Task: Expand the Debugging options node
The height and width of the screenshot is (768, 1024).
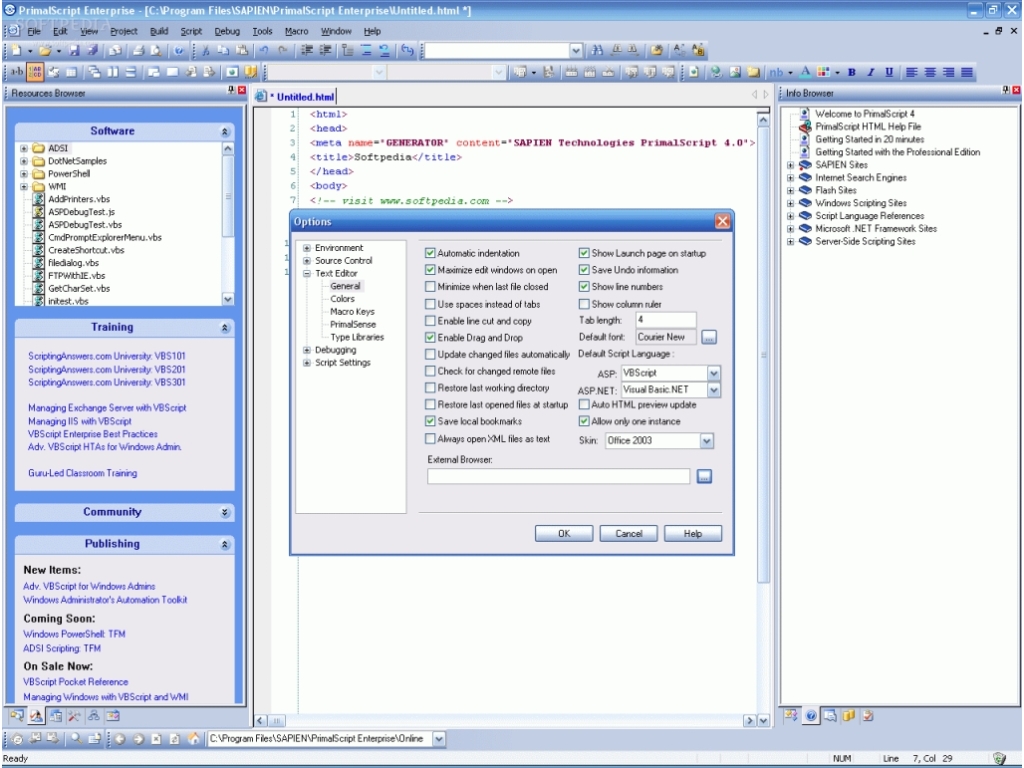Action: point(306,350)
